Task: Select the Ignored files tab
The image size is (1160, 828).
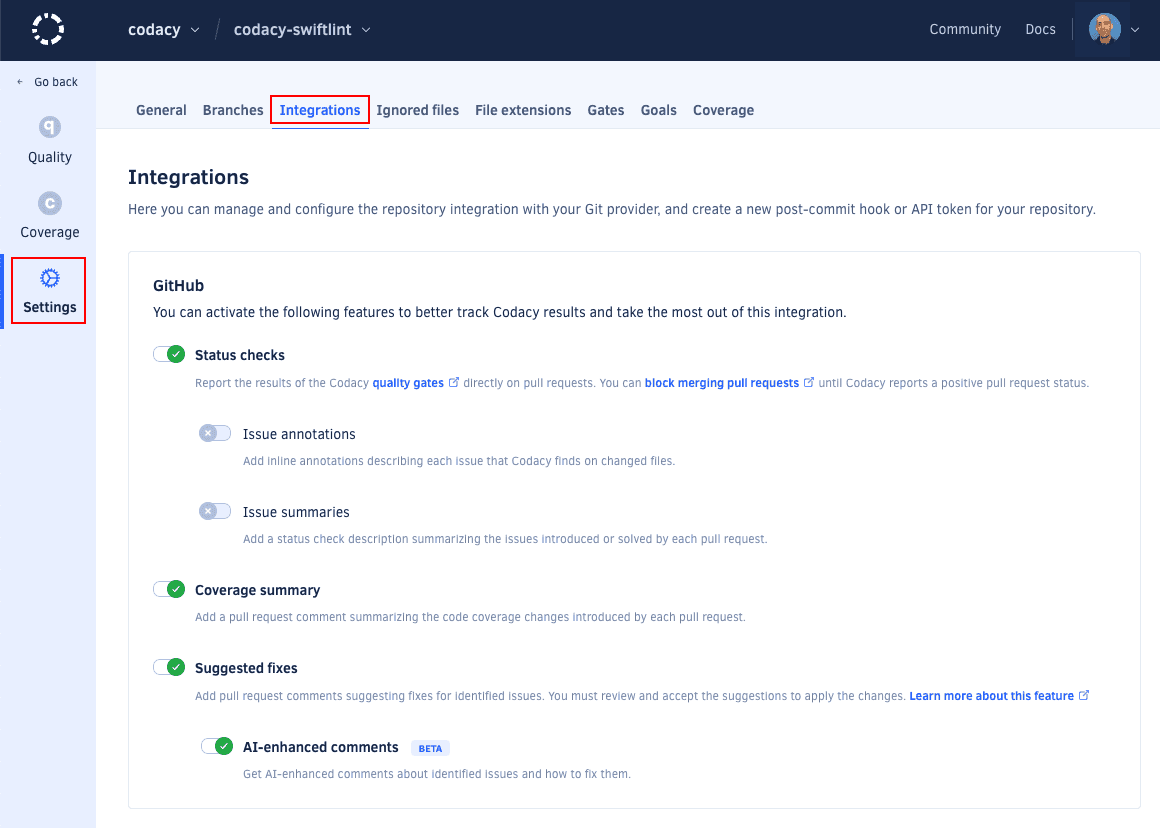Action: [x=417, y=110]
